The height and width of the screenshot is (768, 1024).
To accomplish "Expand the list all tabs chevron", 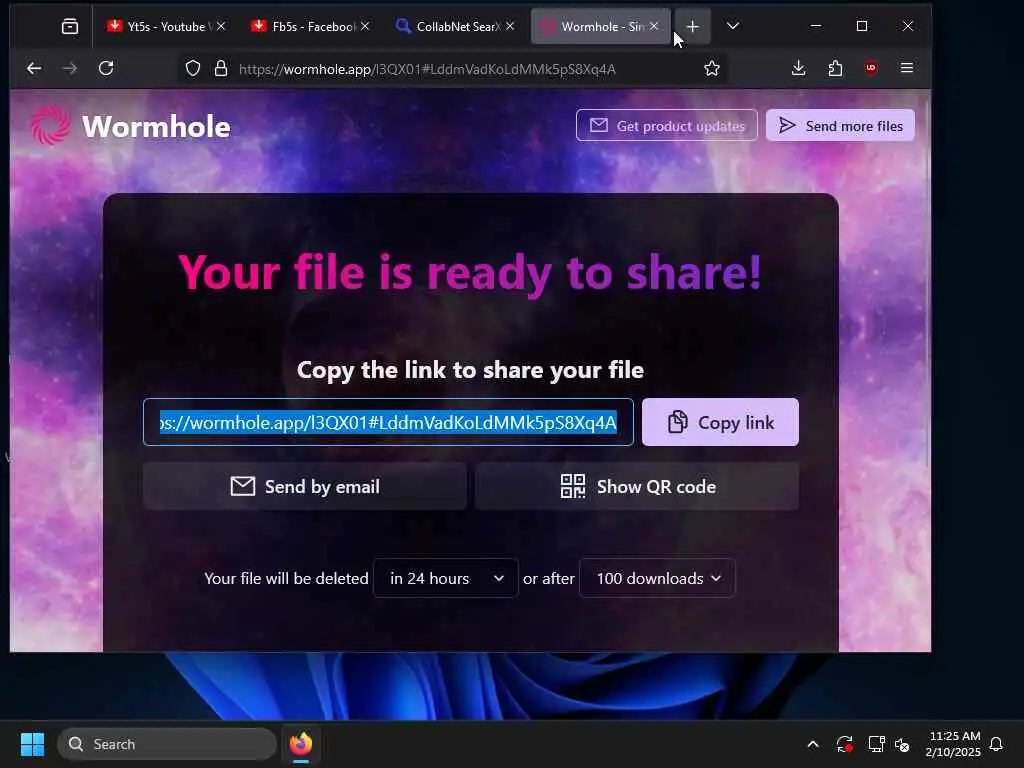I will click(x=733, y=26).
